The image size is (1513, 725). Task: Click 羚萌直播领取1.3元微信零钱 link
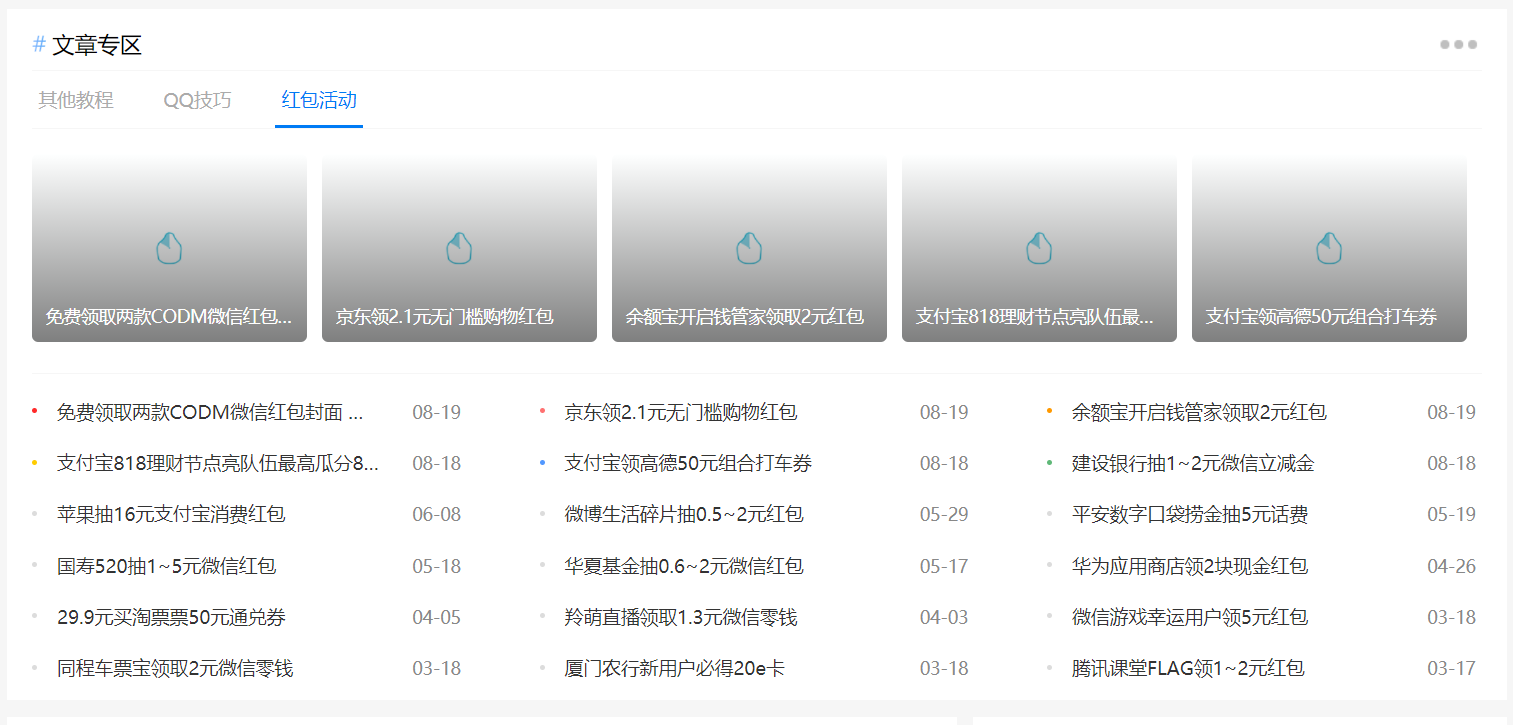coord(681,617)
